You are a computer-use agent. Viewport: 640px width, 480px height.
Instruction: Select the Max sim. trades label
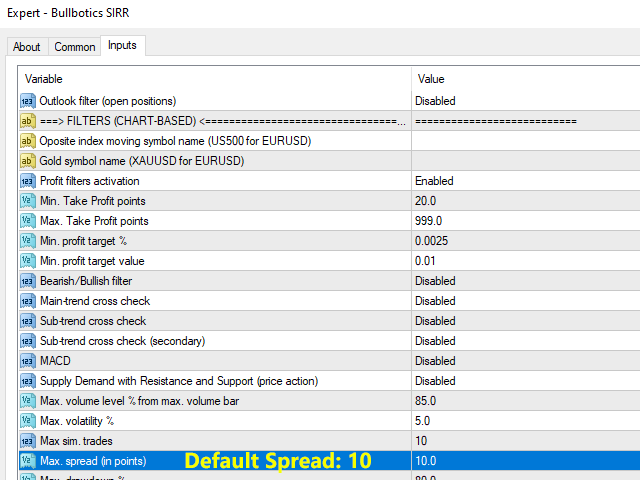[x=76, y=441]
